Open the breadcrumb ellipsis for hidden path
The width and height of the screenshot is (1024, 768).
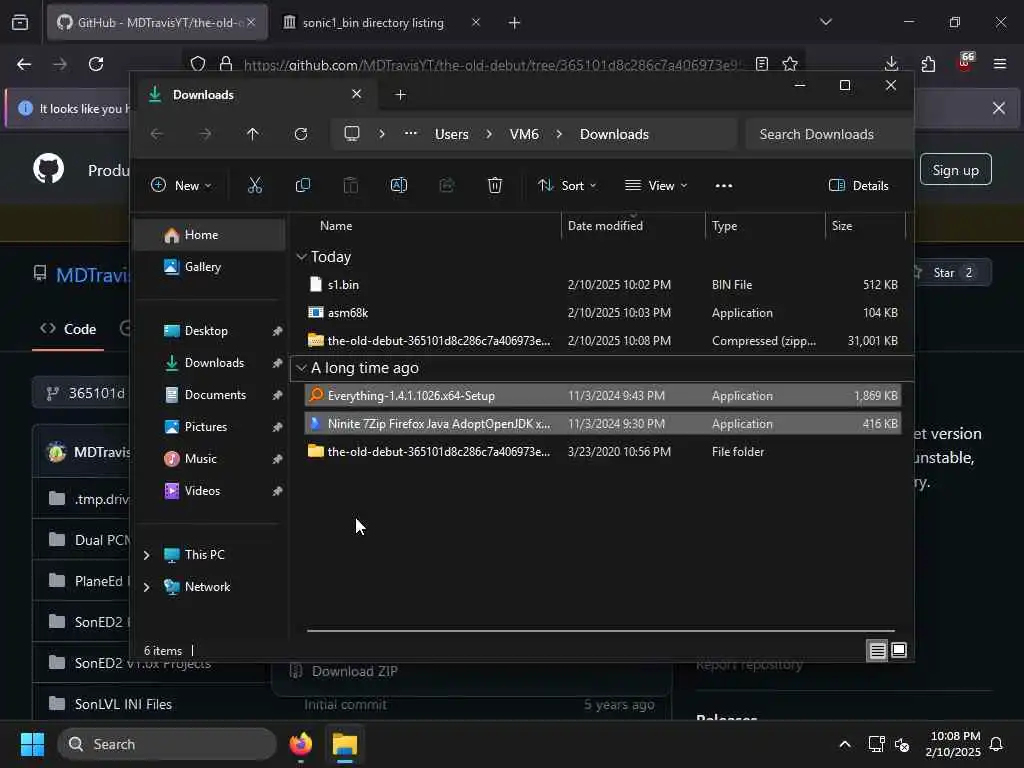point(410,134)
